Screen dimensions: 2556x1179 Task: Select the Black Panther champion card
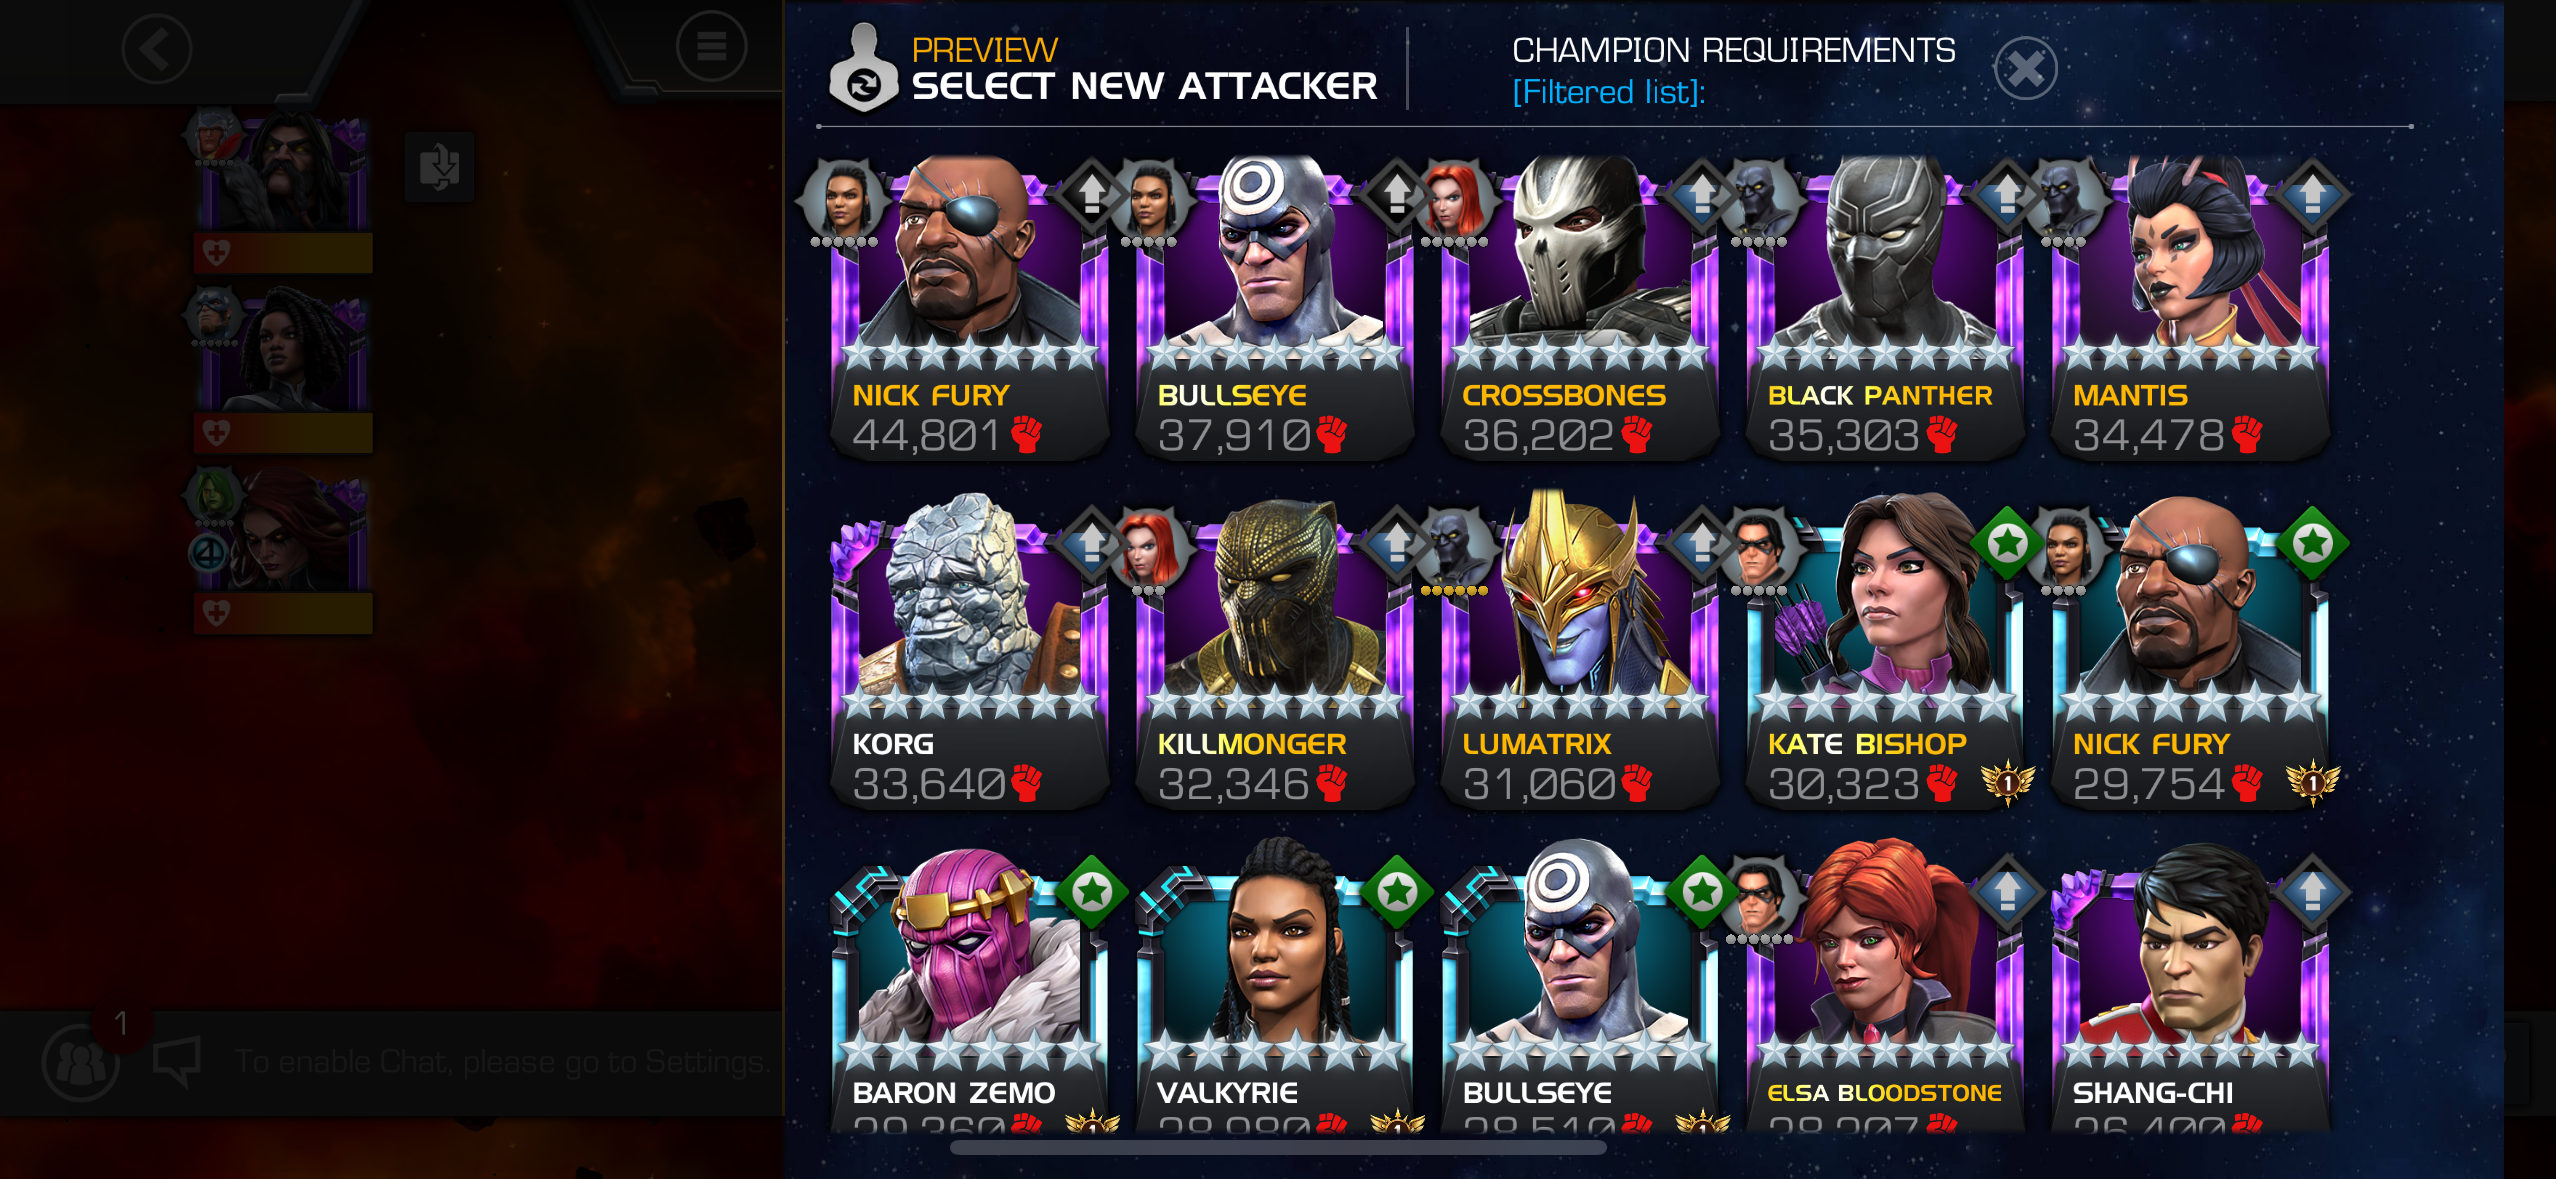click(1885, 308)
